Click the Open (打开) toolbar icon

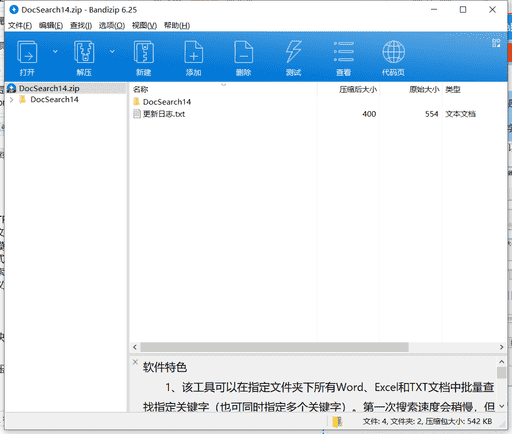(27, 52)
